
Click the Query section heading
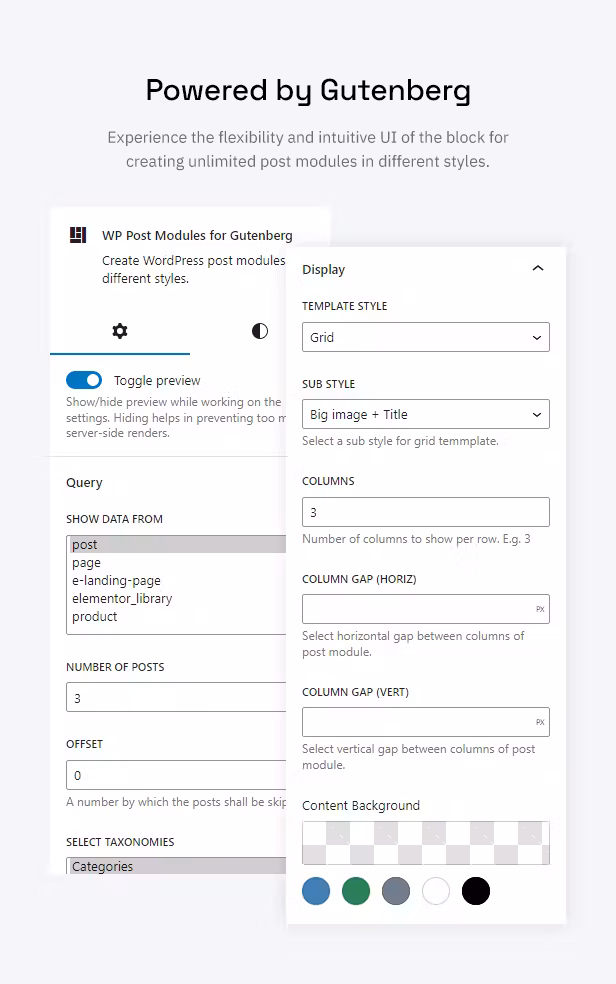(x=84, y=483)
